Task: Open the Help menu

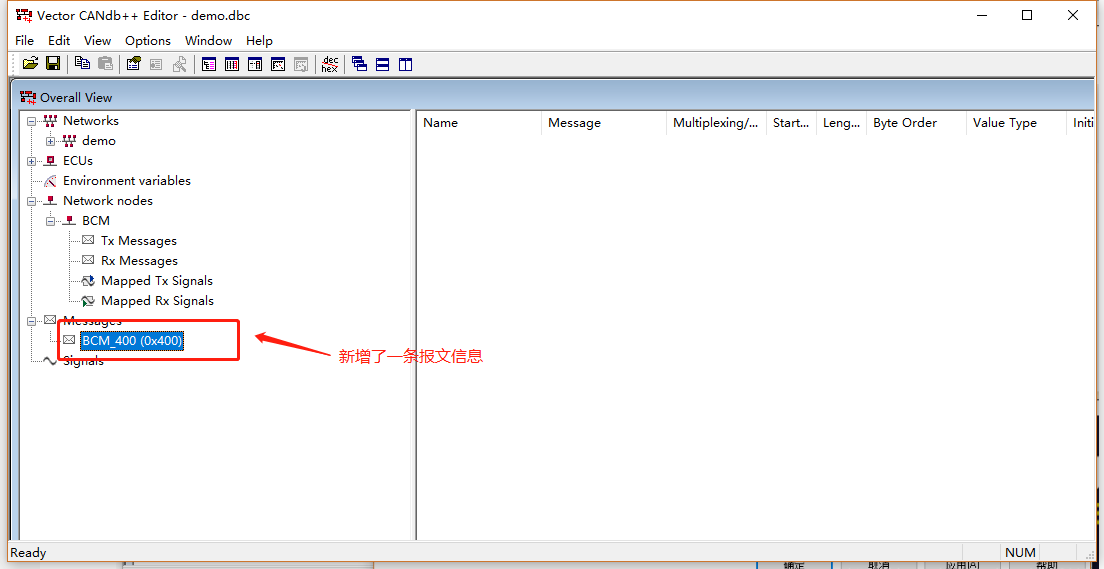Action: tap(259, 40)
